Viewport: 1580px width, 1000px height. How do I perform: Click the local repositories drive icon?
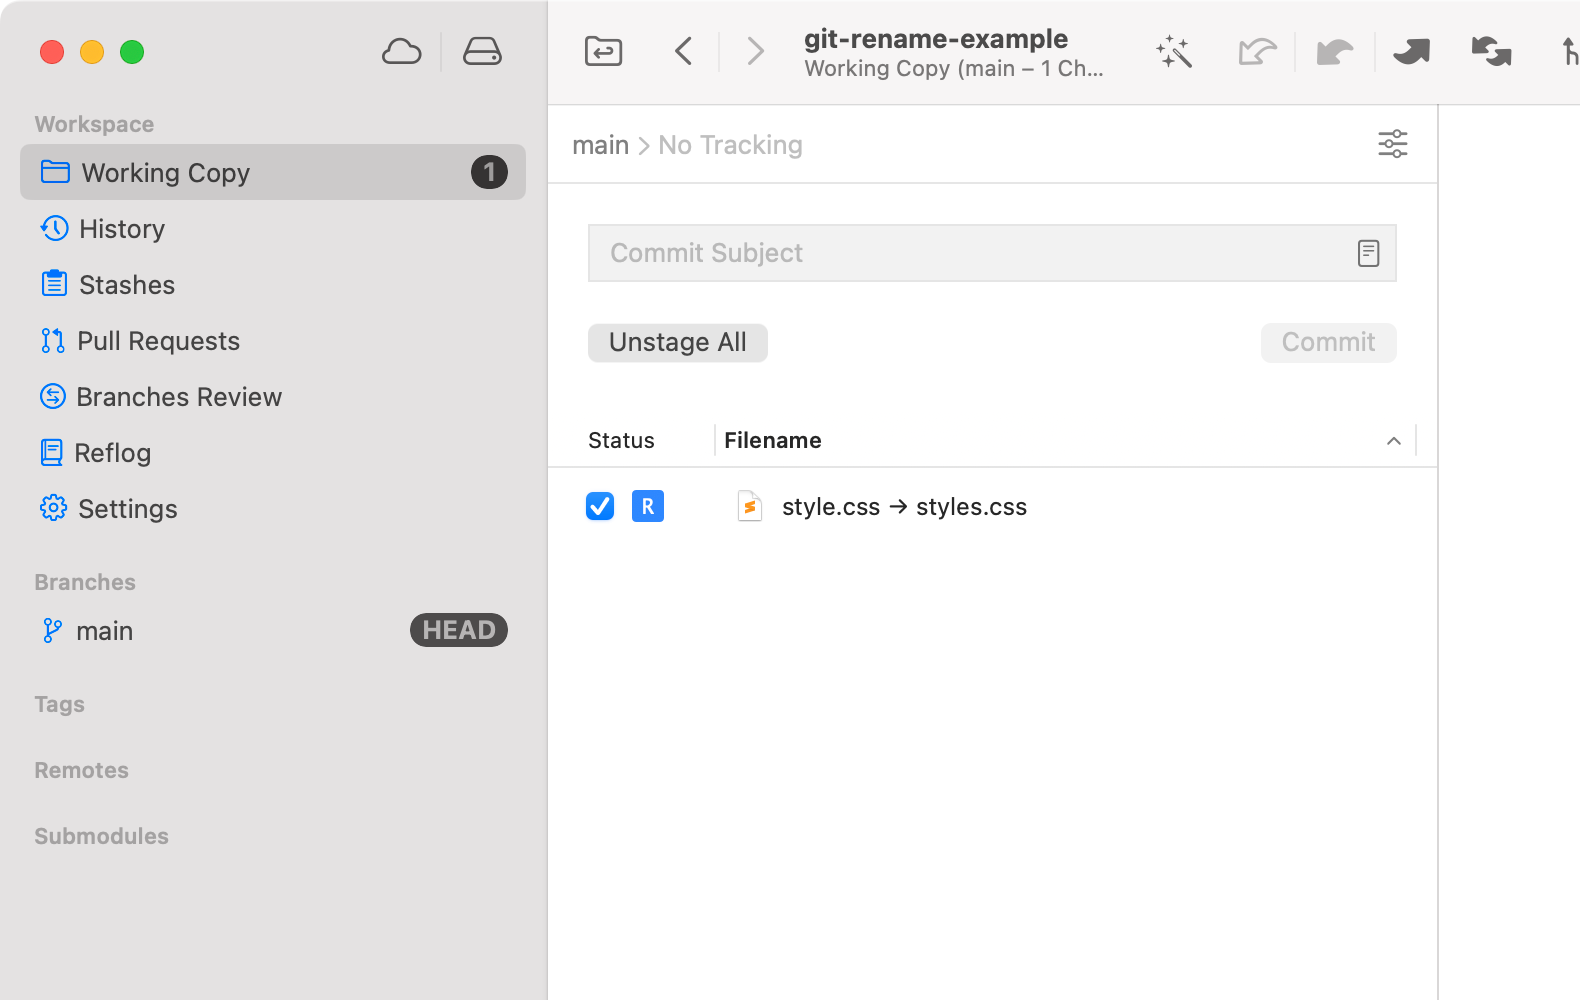482,52
